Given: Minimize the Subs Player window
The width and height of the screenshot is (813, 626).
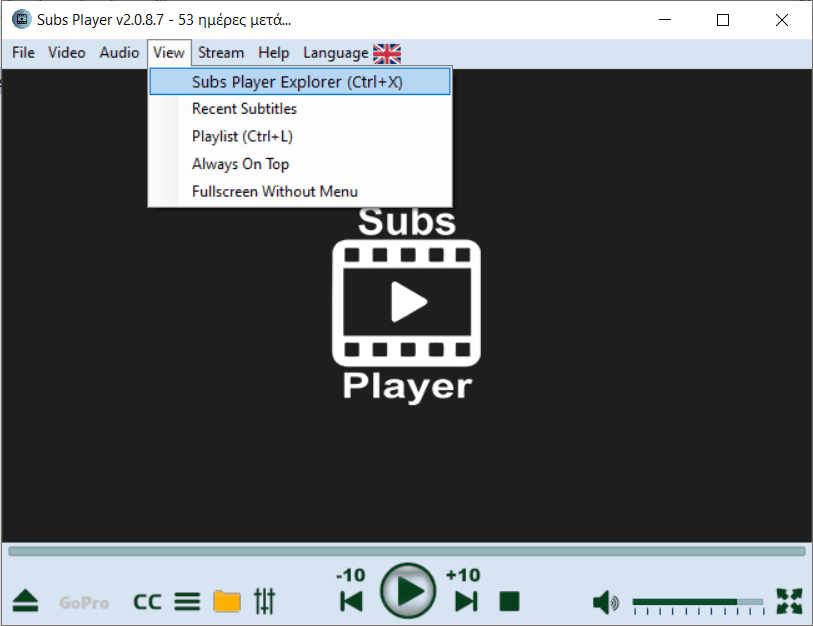Looking at the screenshot, I should [665, 20].
